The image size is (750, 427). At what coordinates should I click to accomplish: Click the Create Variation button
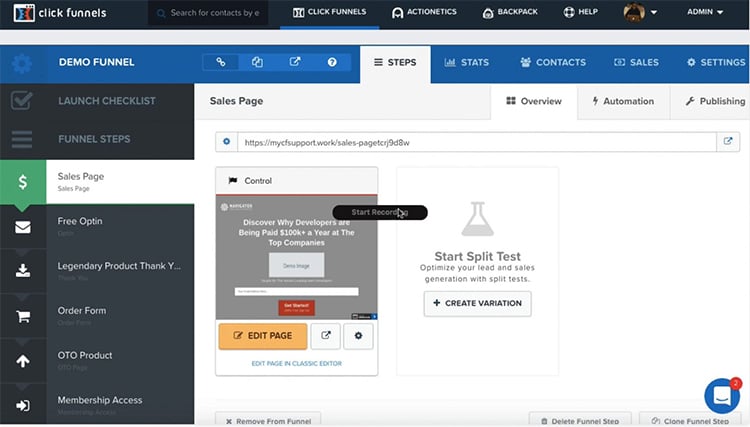coord(477,304)
